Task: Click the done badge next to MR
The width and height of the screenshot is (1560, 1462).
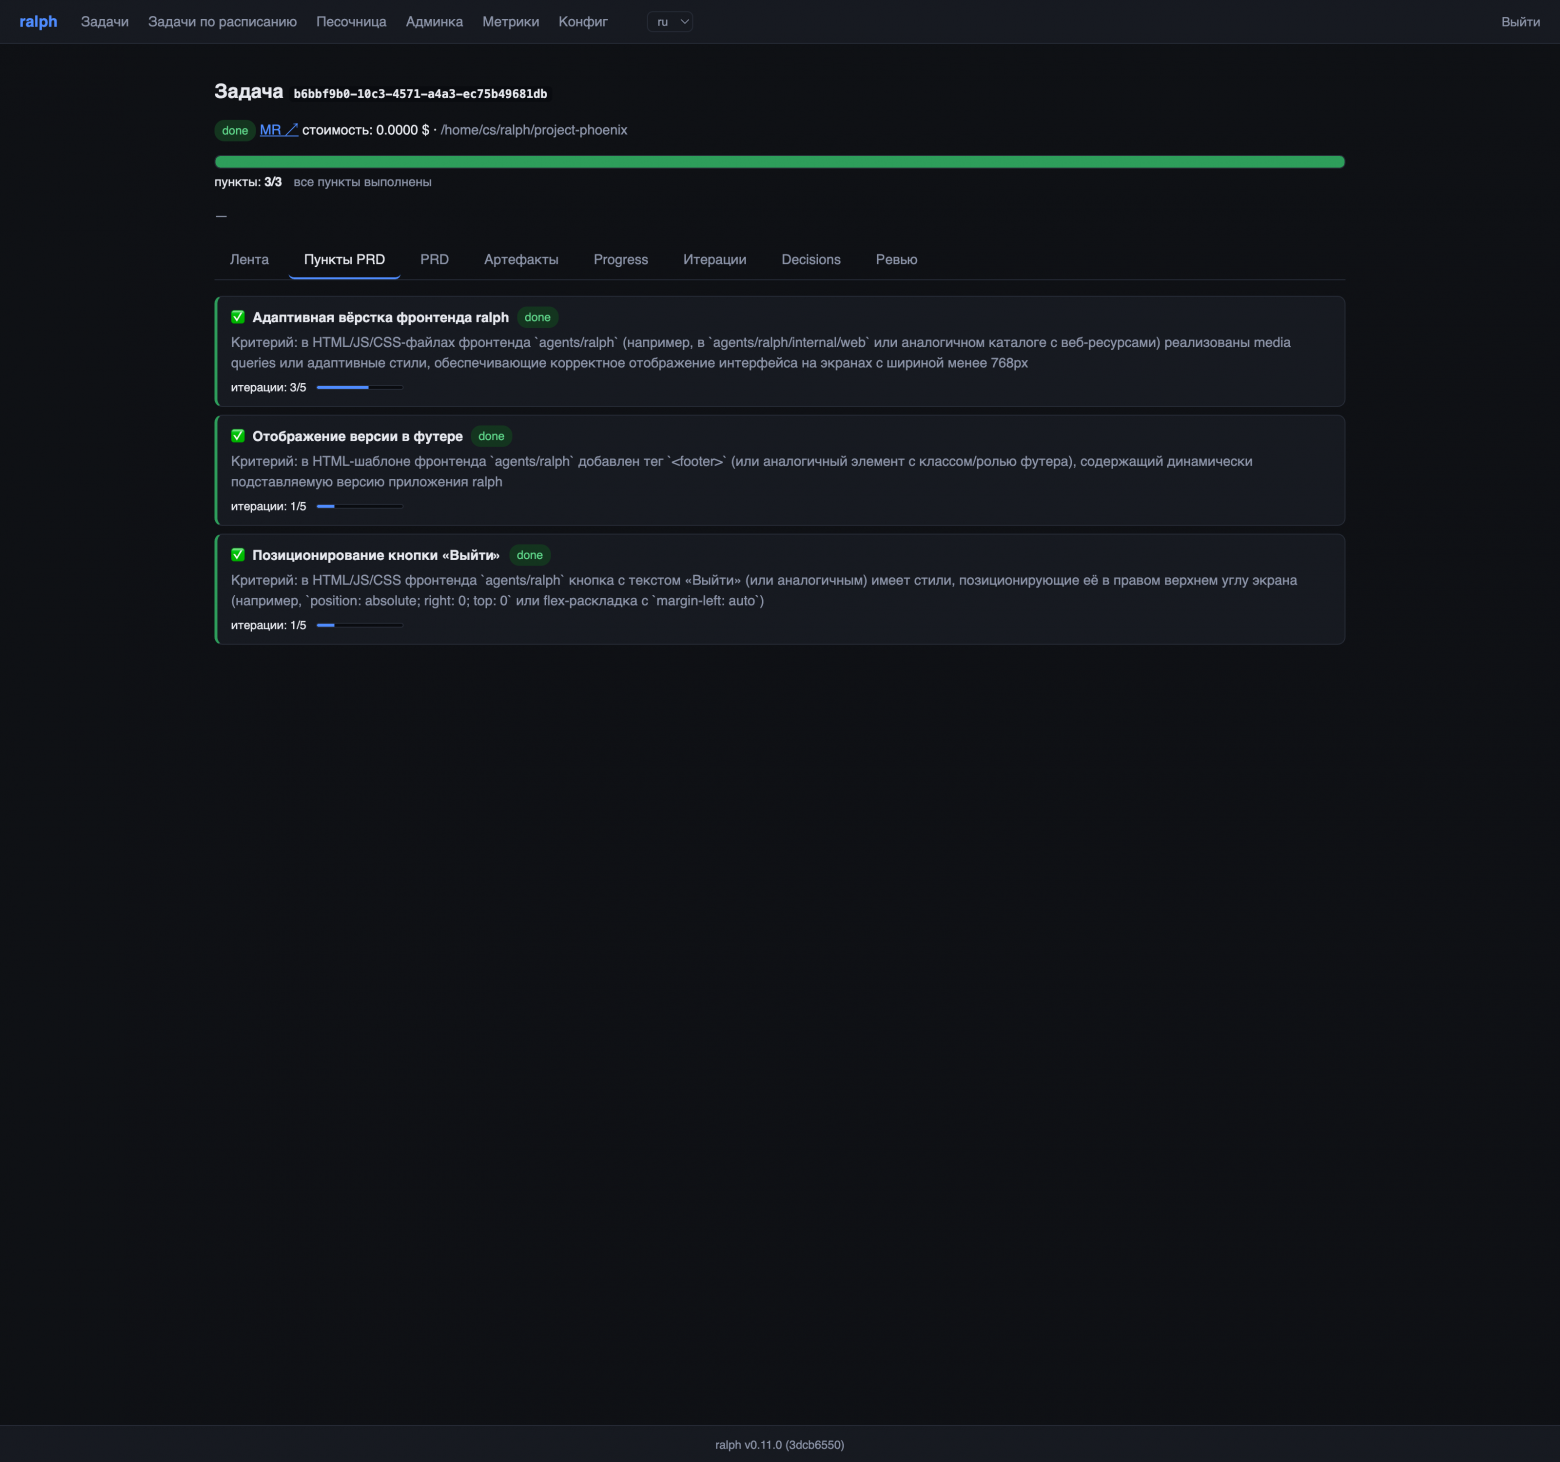Action: pyautogui.click(x=235, y=131)
